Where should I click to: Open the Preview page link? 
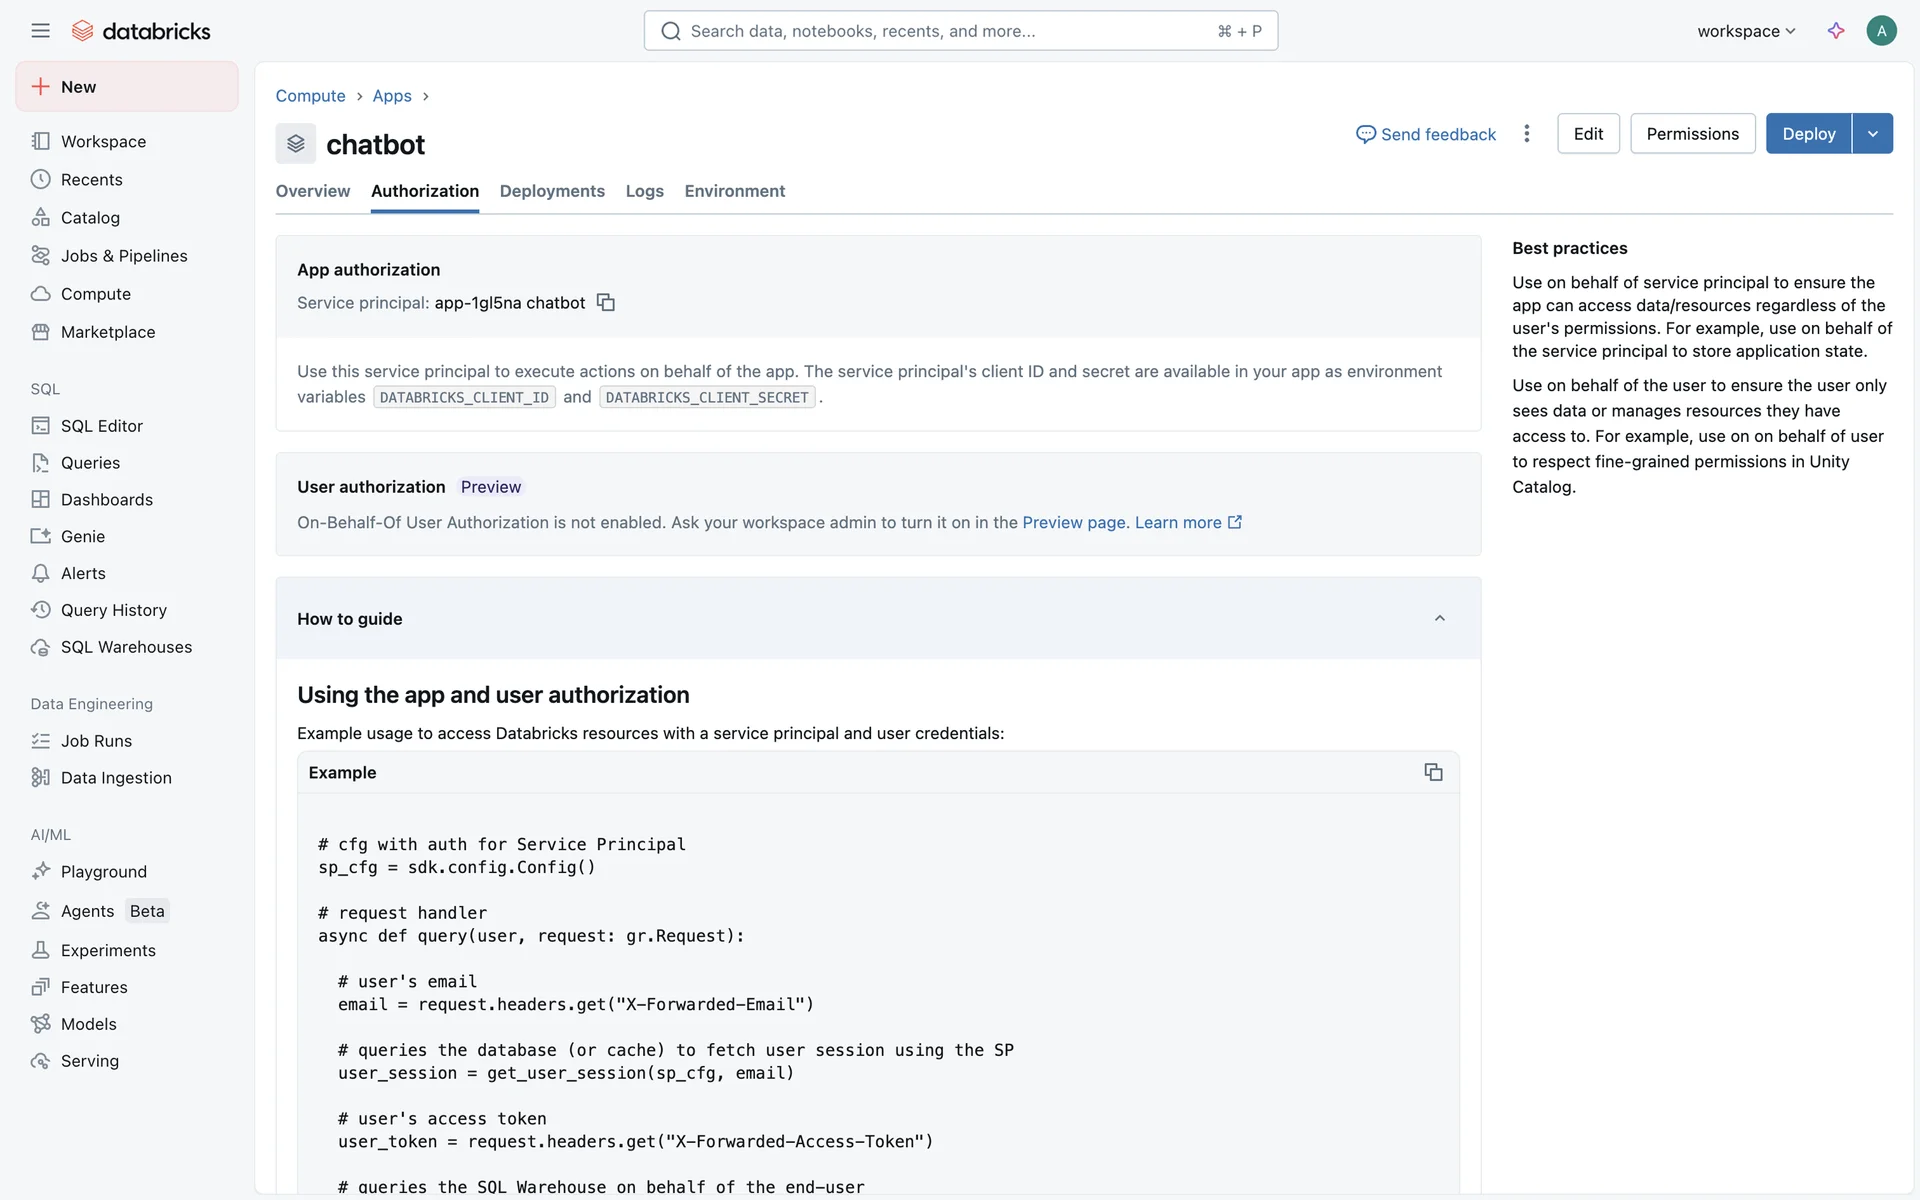(x=1074, y=522)
